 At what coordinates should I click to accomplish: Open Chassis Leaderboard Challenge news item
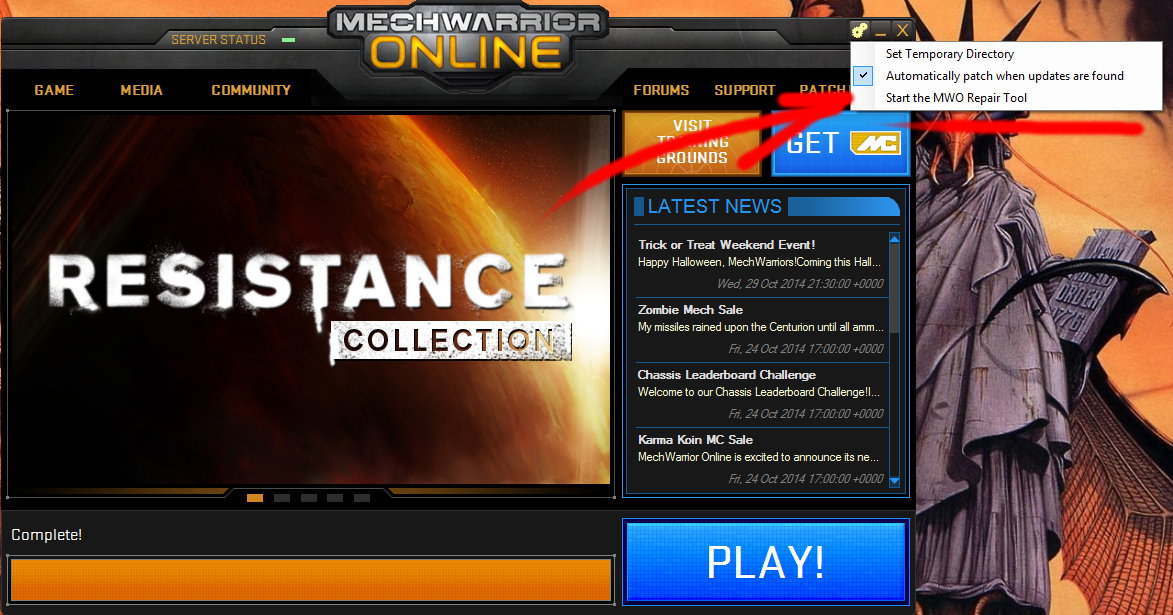(726, 375)
